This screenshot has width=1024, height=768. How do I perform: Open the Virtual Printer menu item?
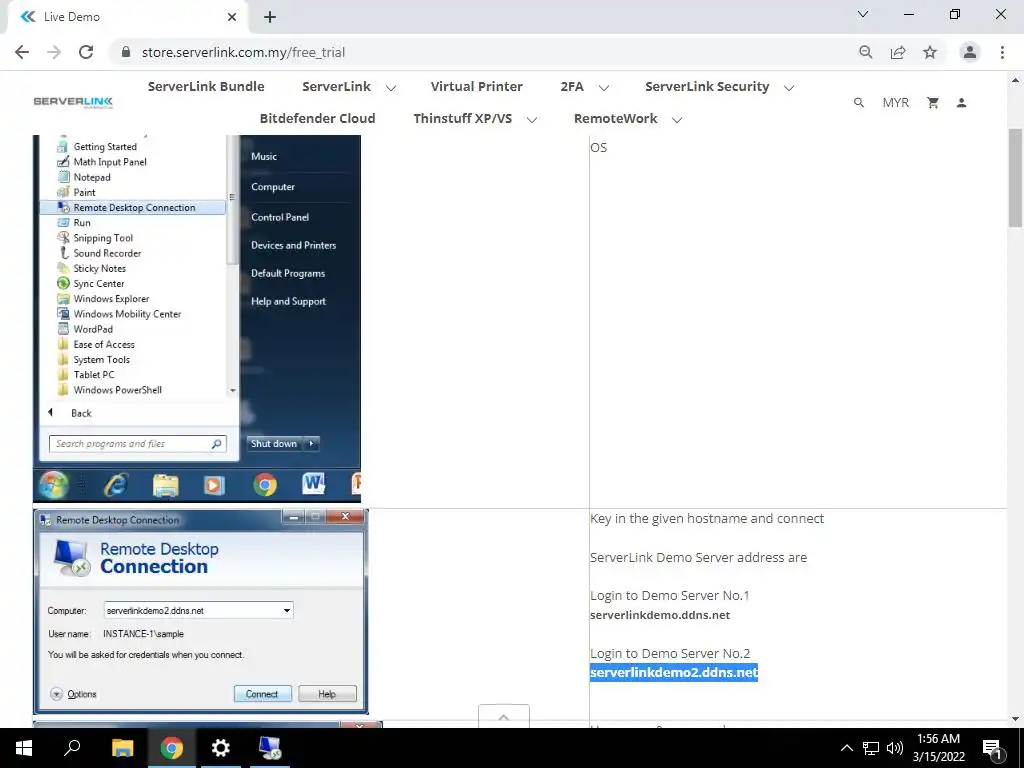coord(477,86)
